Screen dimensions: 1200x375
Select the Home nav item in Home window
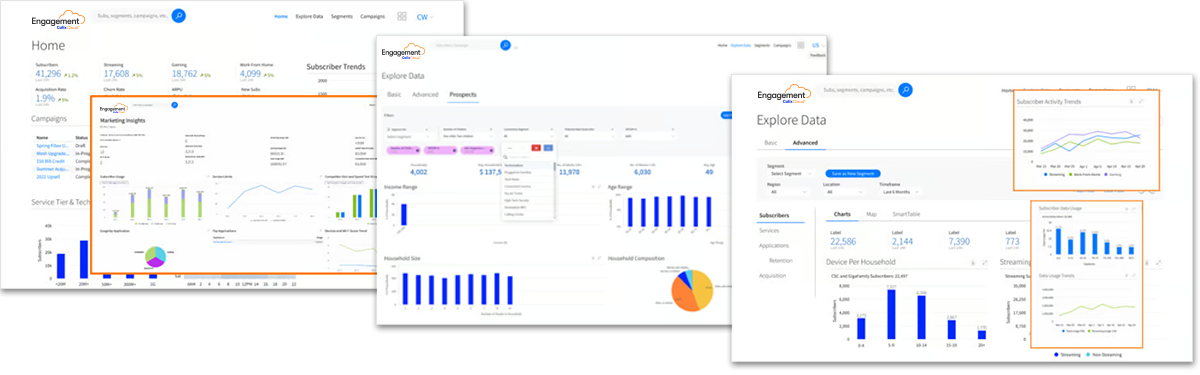[280, 17]
